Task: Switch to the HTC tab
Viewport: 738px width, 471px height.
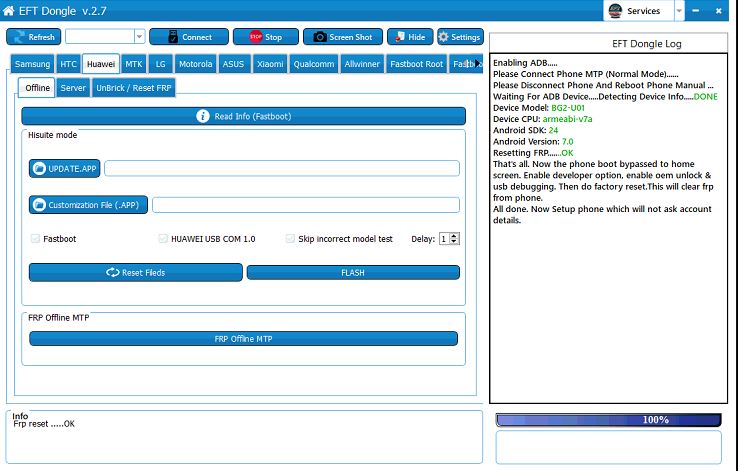Action: point(68,64)
